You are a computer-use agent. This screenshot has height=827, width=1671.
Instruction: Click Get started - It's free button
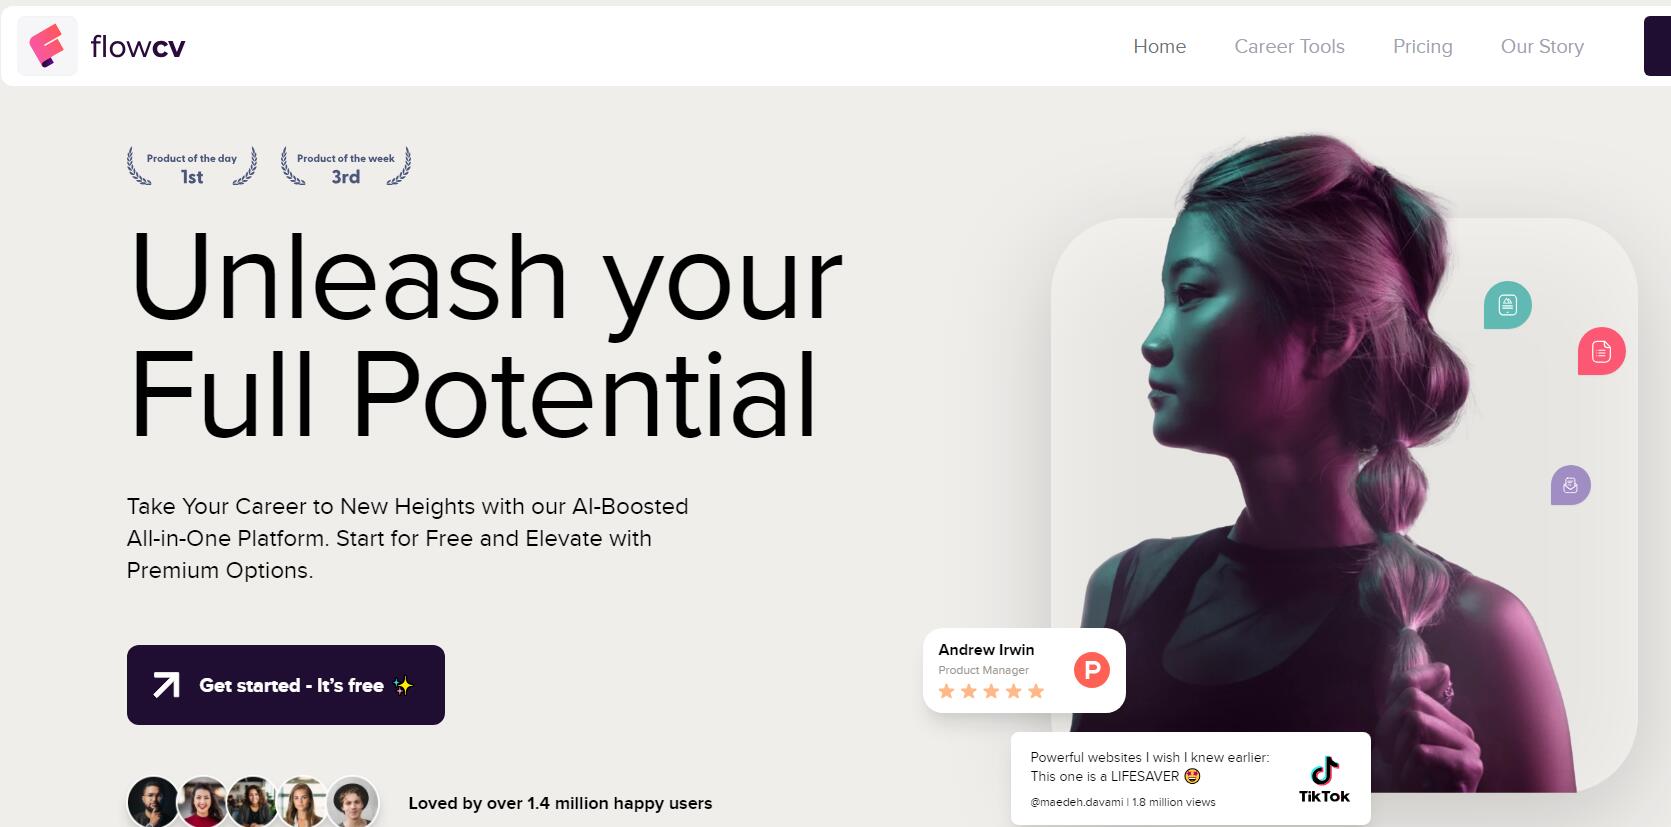286,685
